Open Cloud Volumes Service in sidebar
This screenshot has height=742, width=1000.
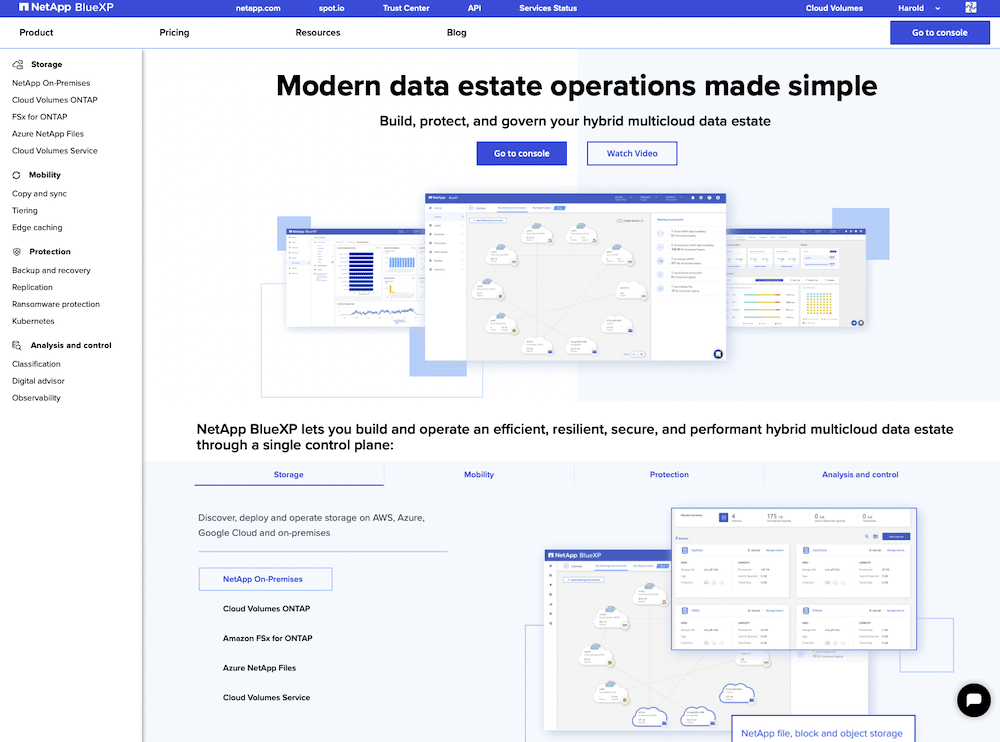[55, 151]
